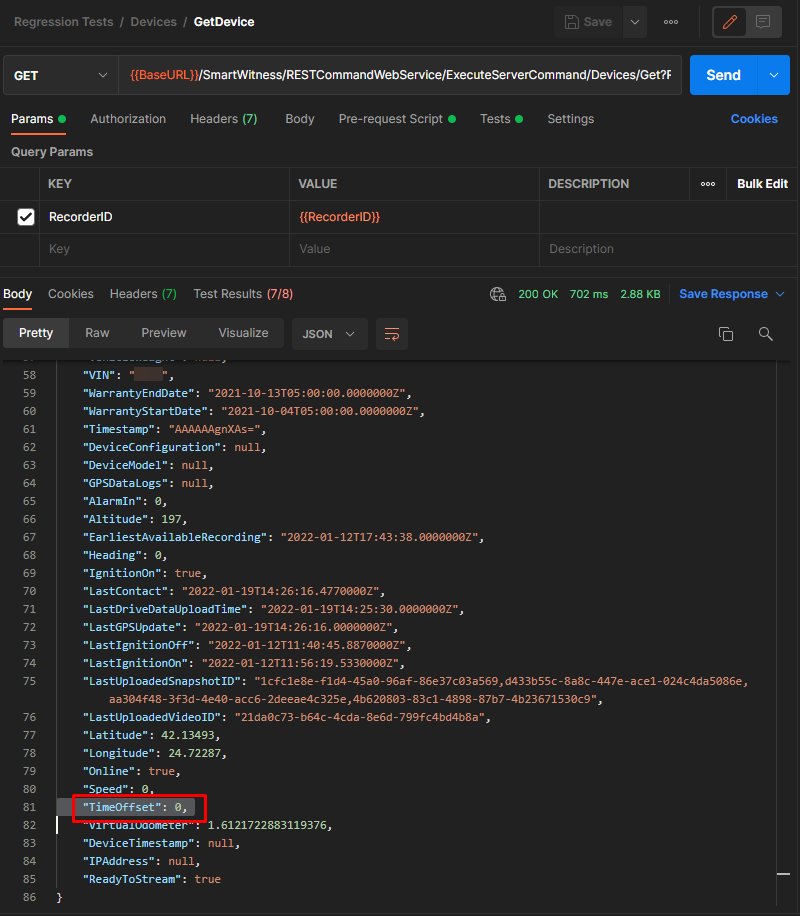
Task: Toggle line wrapping in the response pane
Action: tap(391, 334)
